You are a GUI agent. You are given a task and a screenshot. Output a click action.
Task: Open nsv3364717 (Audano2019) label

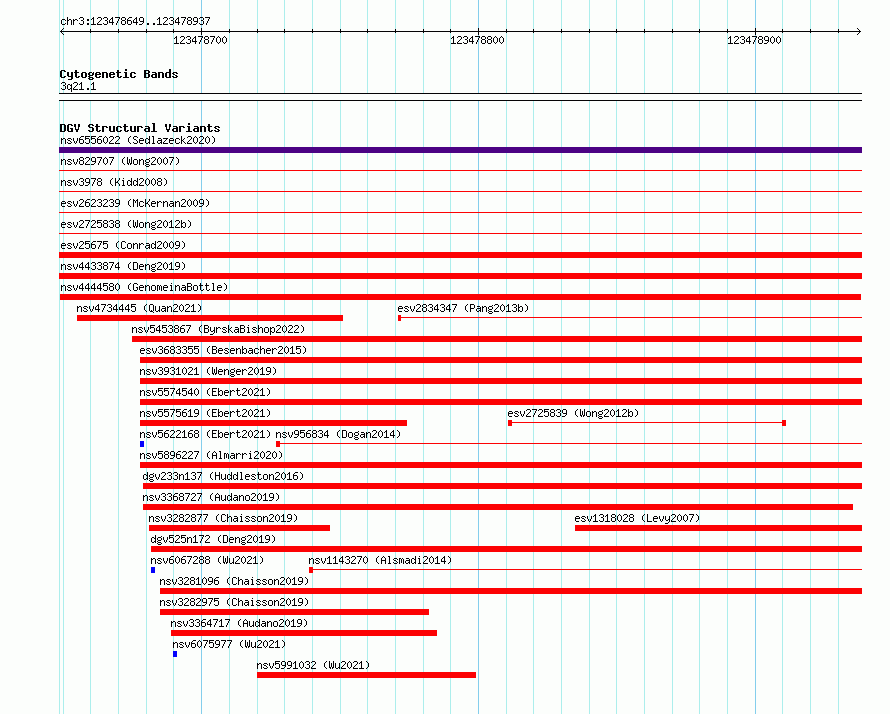(239, 623)
